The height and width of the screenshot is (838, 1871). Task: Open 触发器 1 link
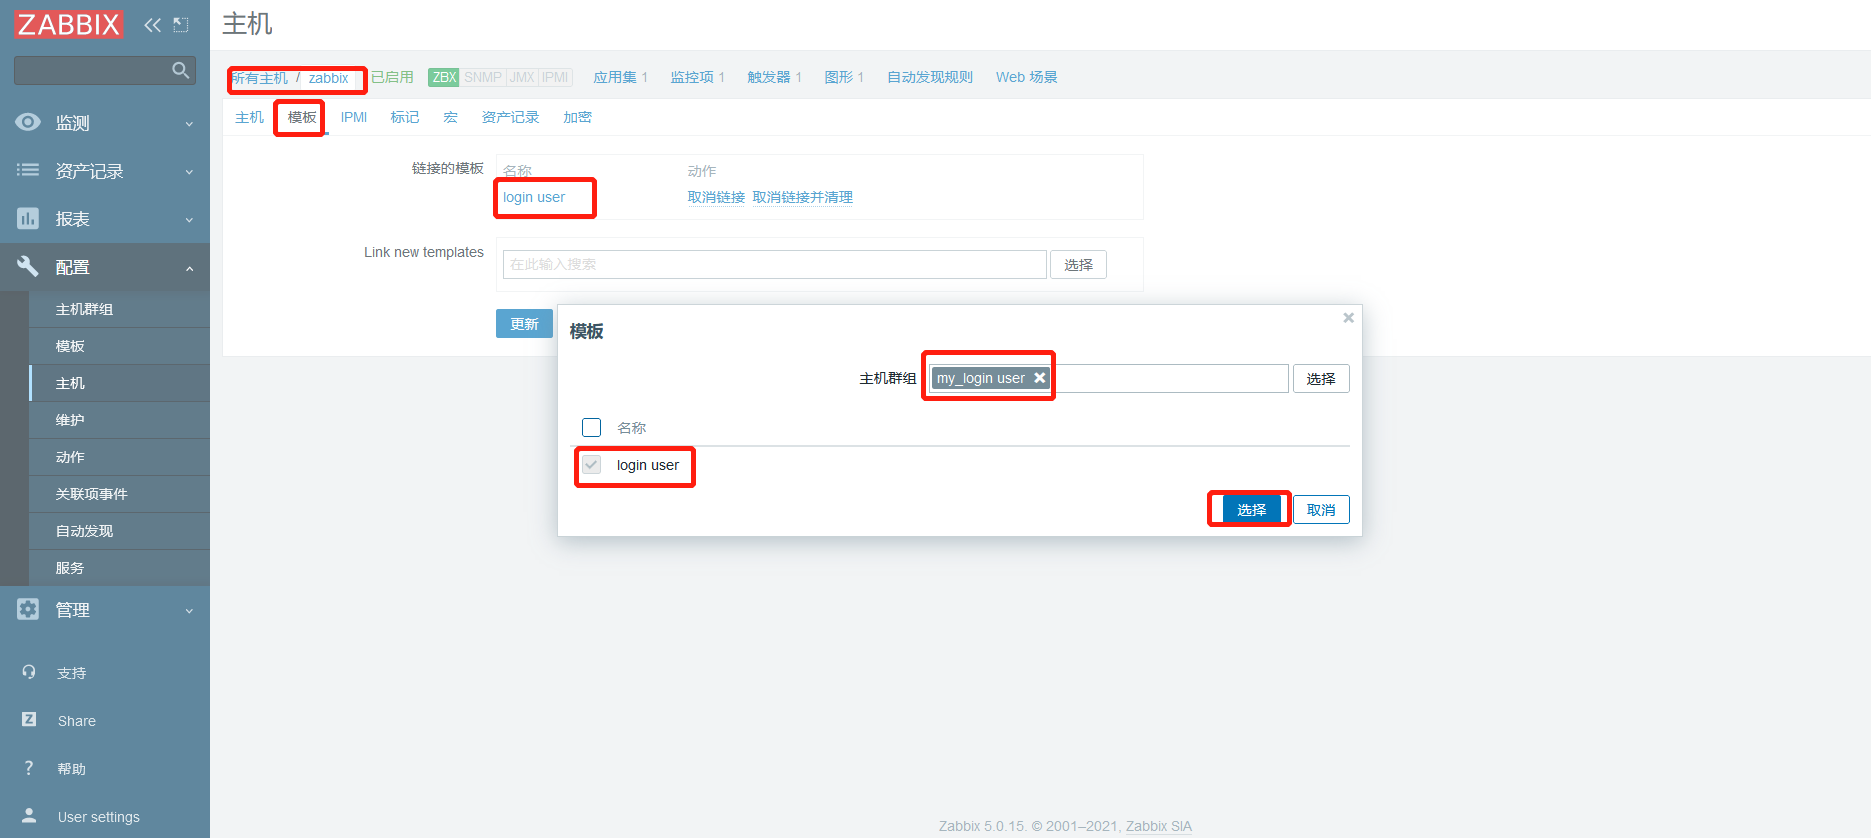coord(774,77)
